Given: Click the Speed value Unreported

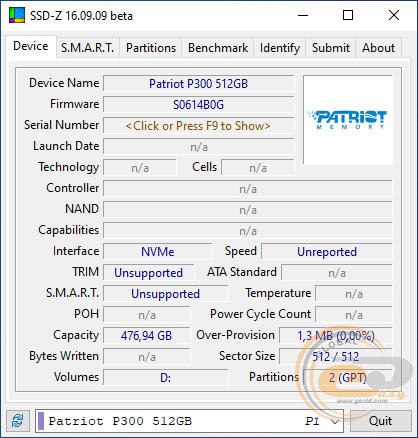Looking at the screenshot, I should click(327, 252).
